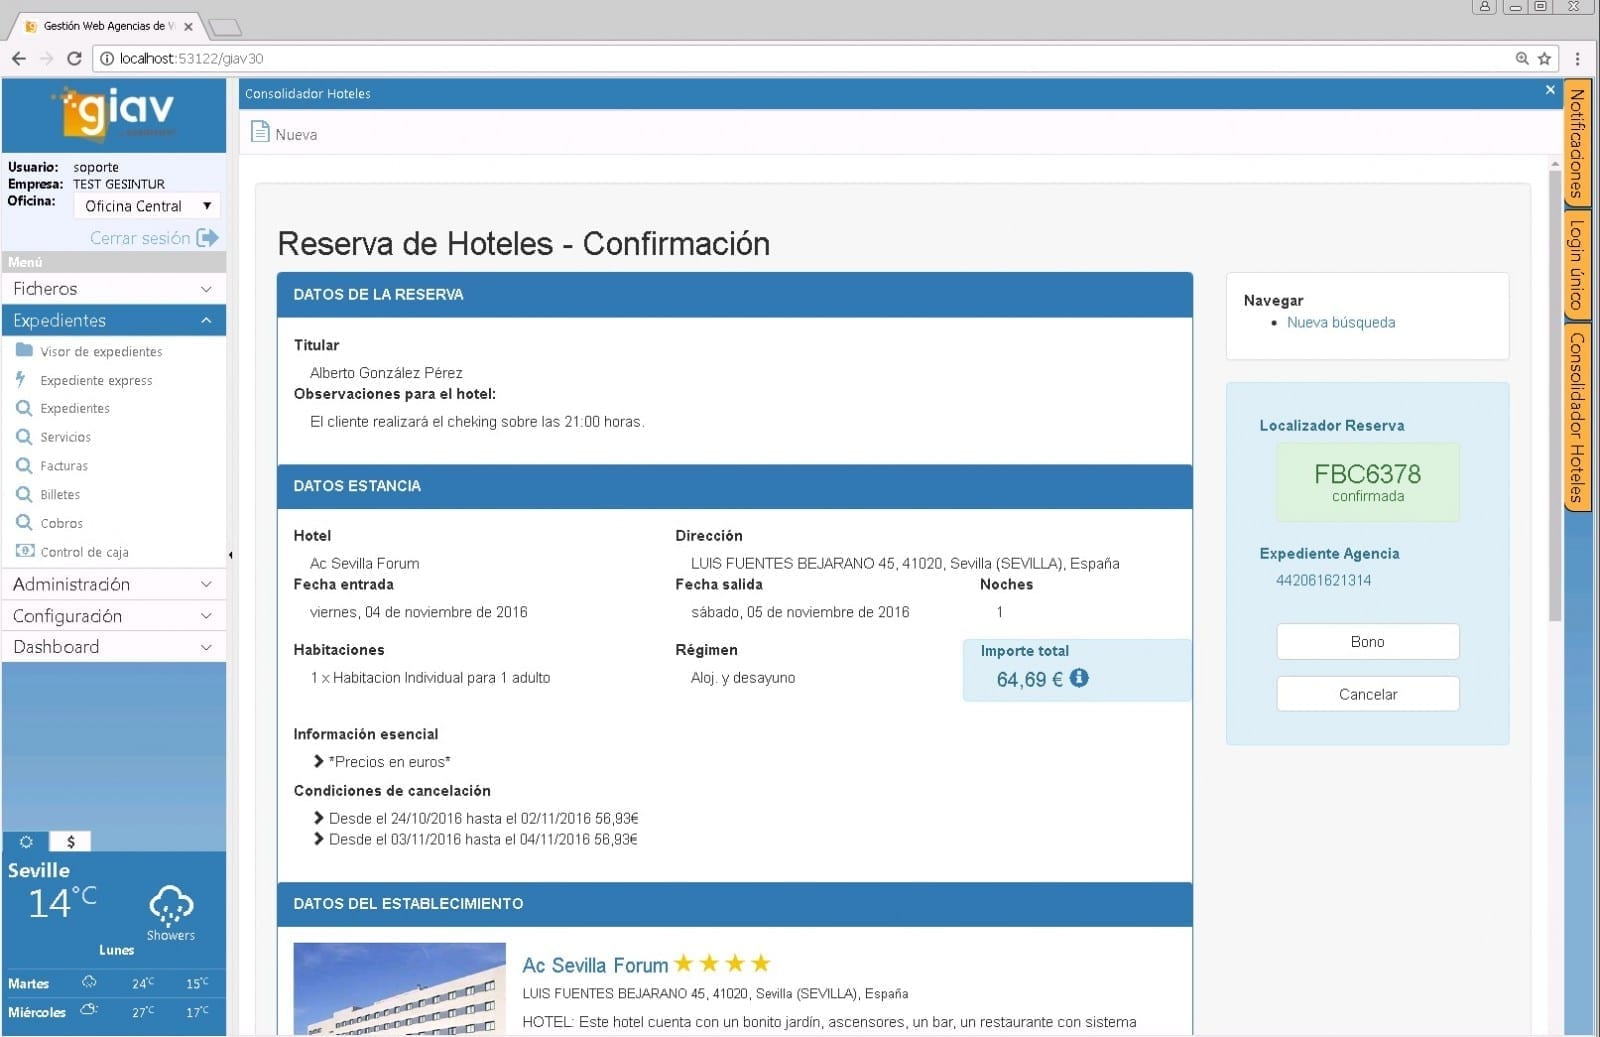Reload the page with refresh icon
The height and width of the screenshot is (1037, 1600).
tap(74, 59)
